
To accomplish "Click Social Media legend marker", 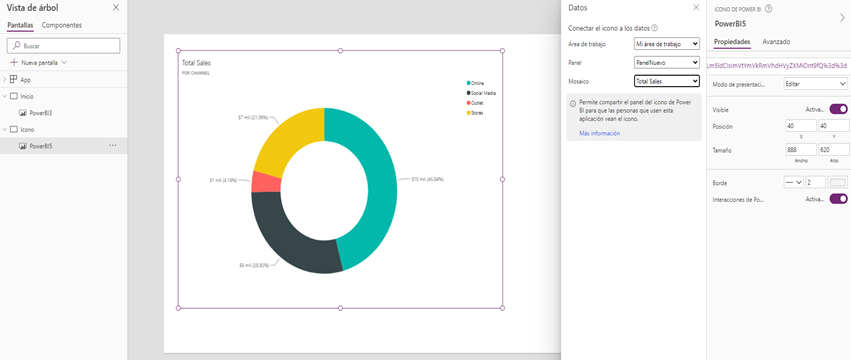I will coord(468,93).
